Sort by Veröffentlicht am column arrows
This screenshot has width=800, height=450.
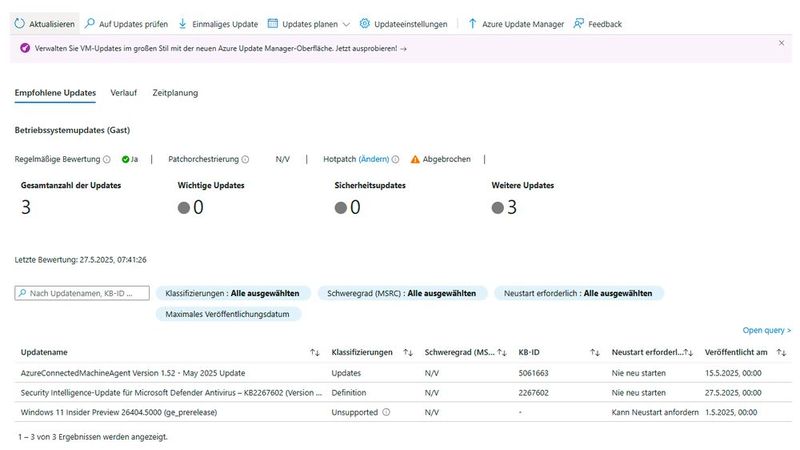pos(781,353)
